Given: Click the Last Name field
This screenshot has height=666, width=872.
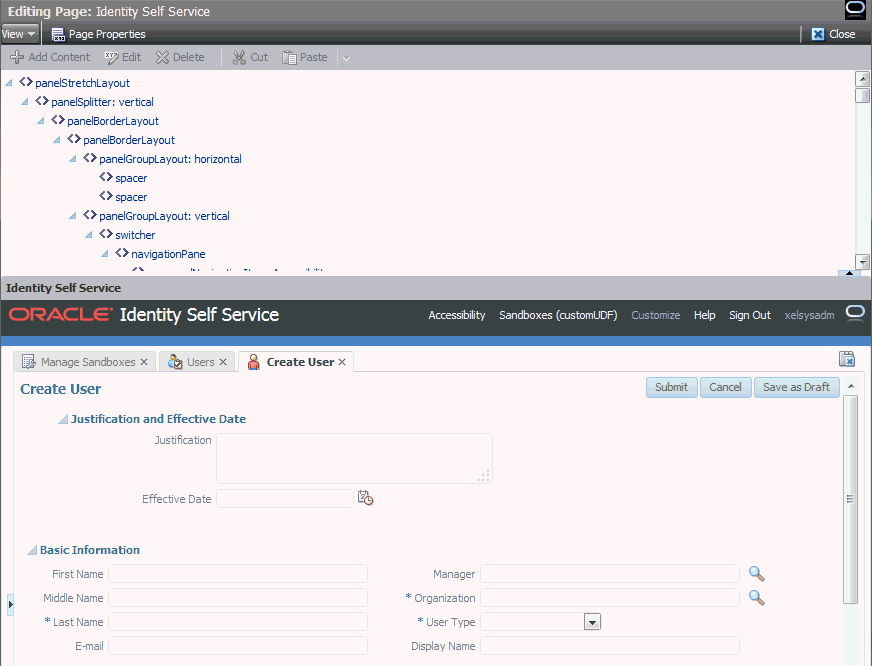Looking at the screenshot, I should click(238, 622).
